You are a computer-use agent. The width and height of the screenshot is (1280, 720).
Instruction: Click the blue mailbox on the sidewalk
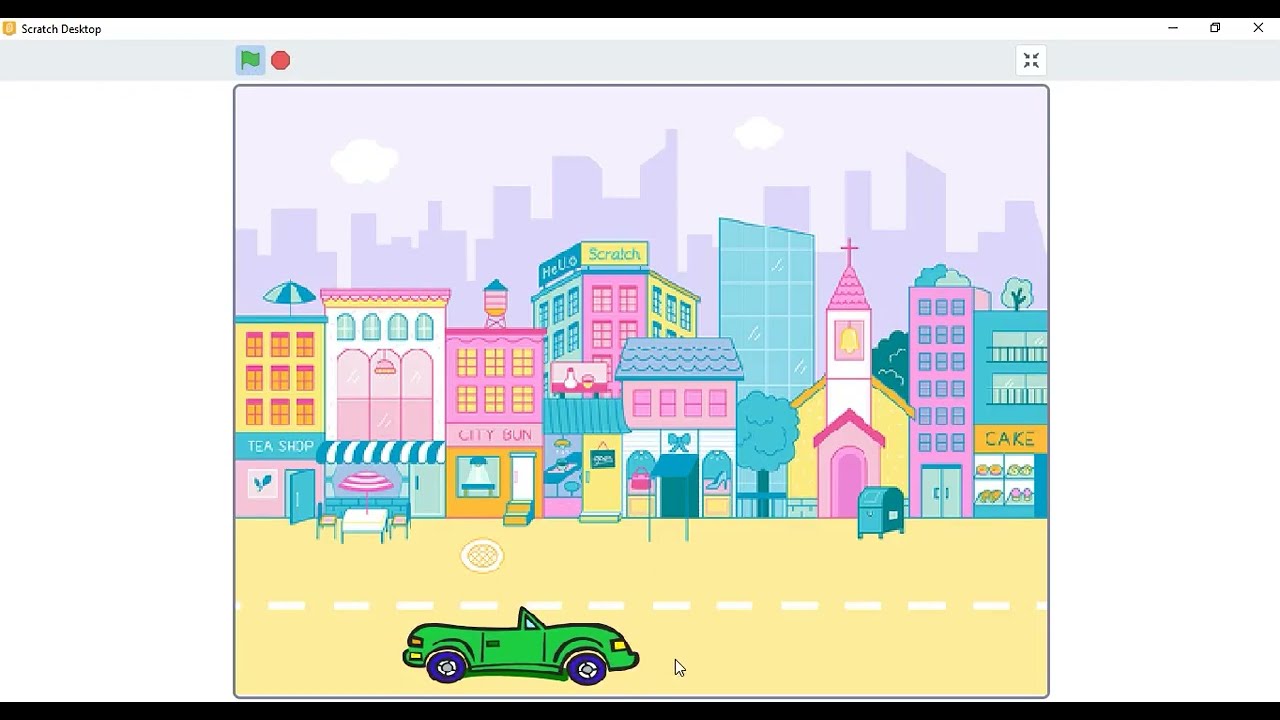pyautogui.click(x=880, y=510)
